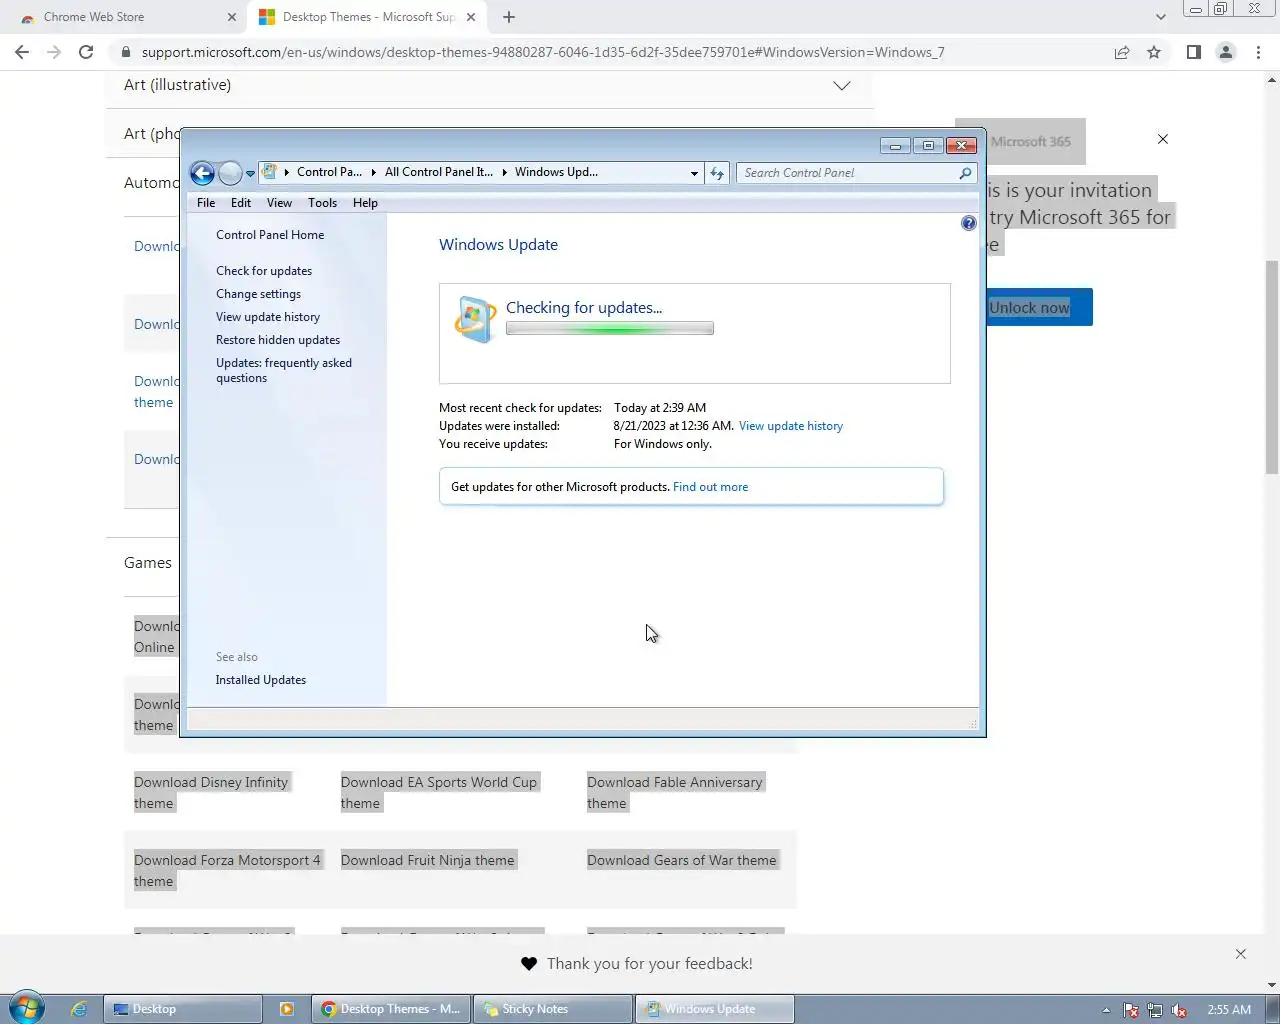Toggle Chrome side panel icon
This screenshot has height=1024, width=1280.
[1193, 53]
